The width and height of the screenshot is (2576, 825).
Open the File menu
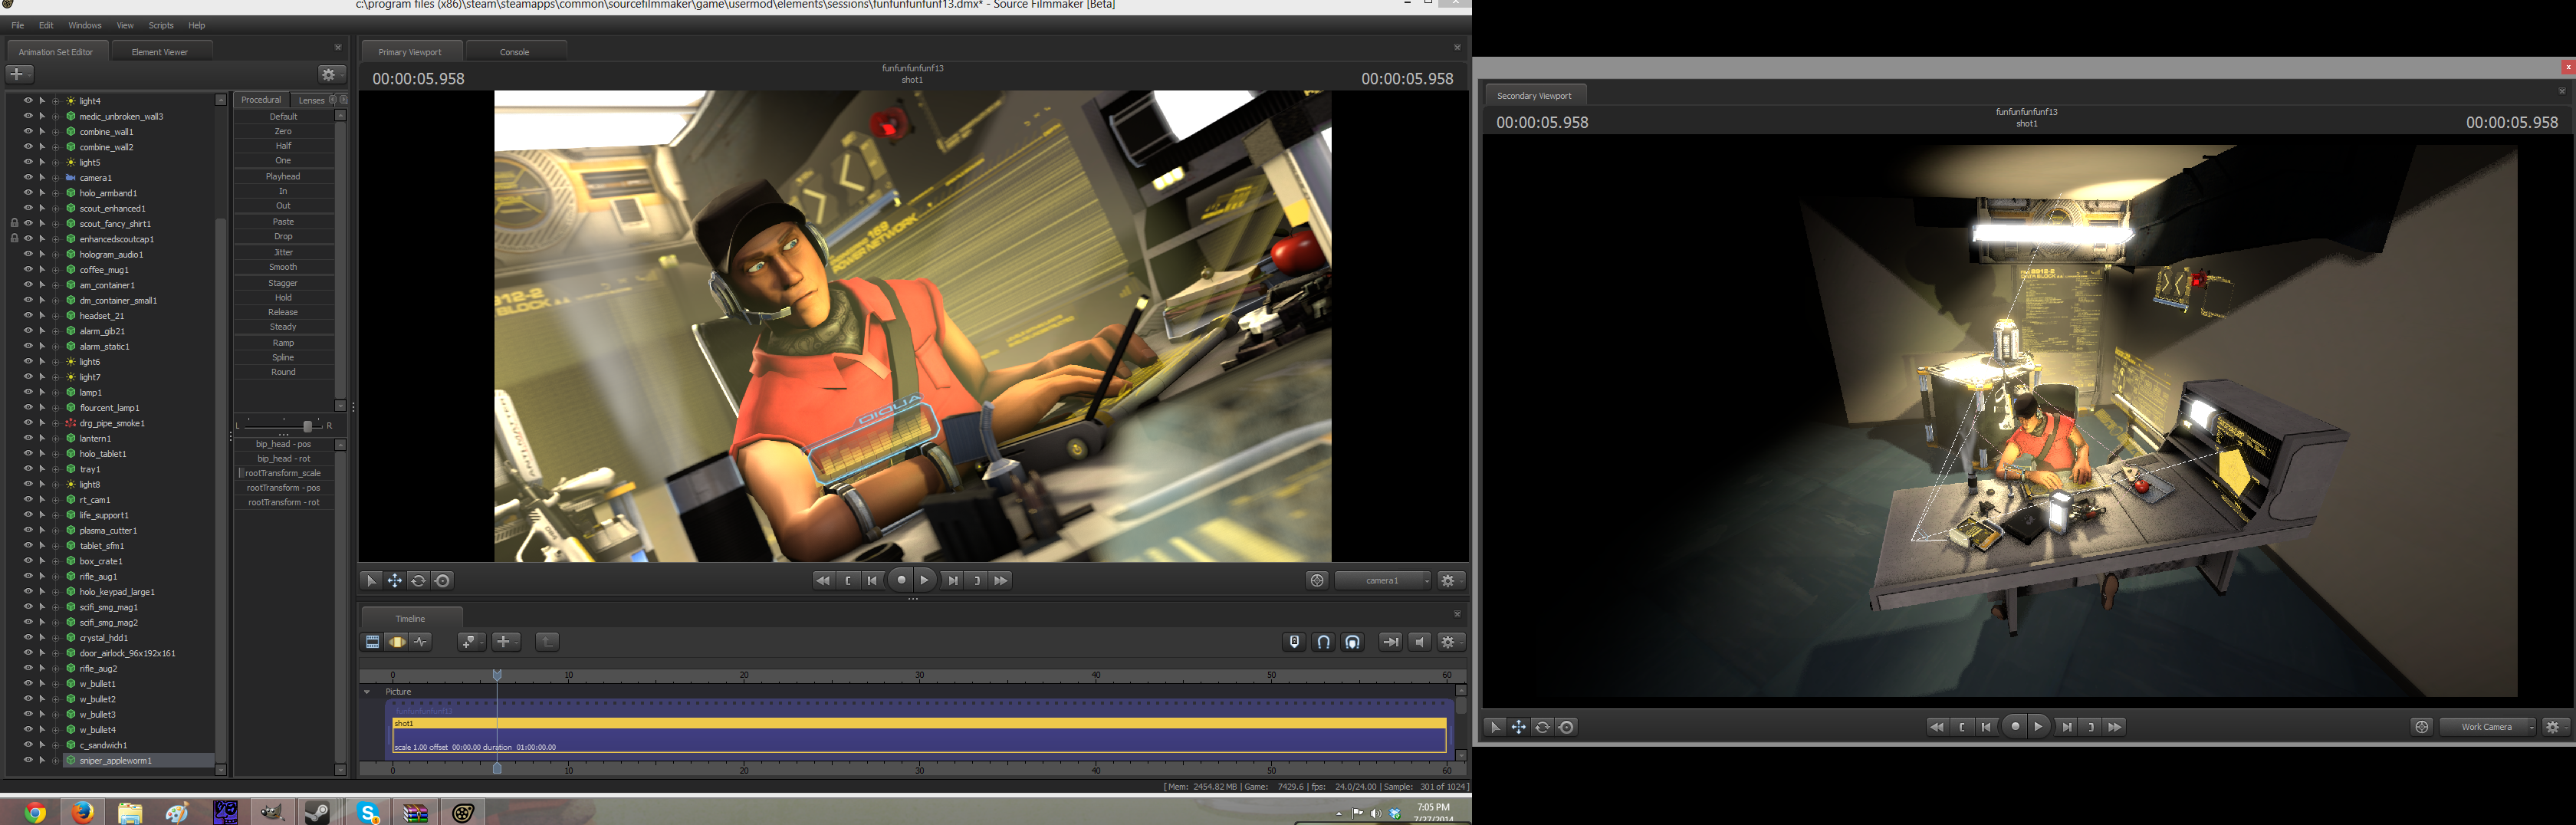17,25
